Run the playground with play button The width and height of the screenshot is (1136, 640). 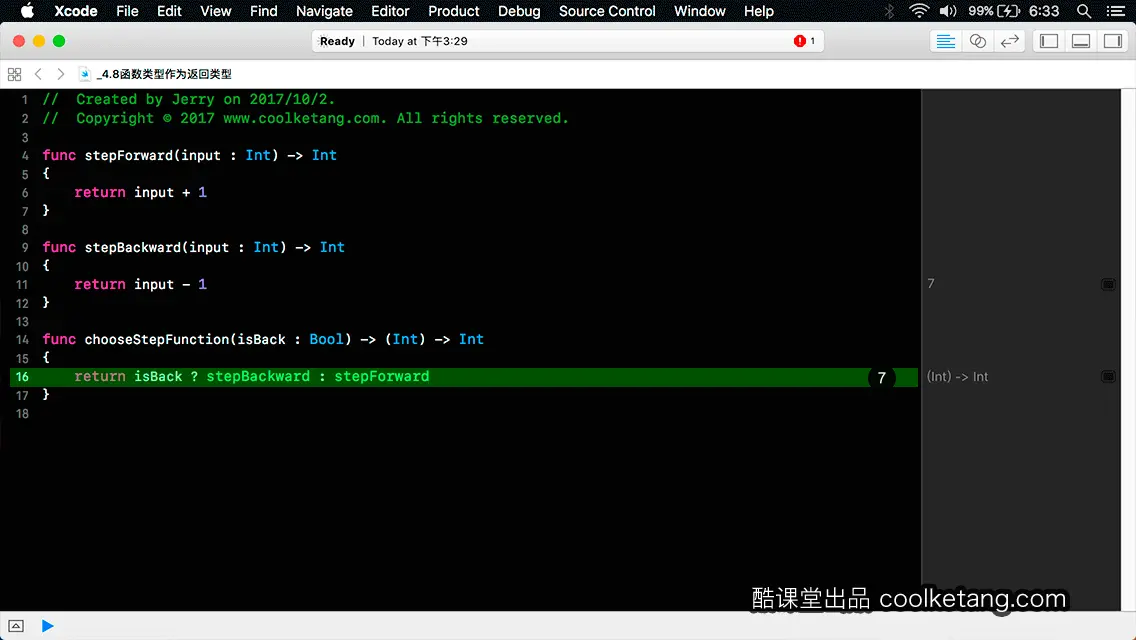coord(47,626)
